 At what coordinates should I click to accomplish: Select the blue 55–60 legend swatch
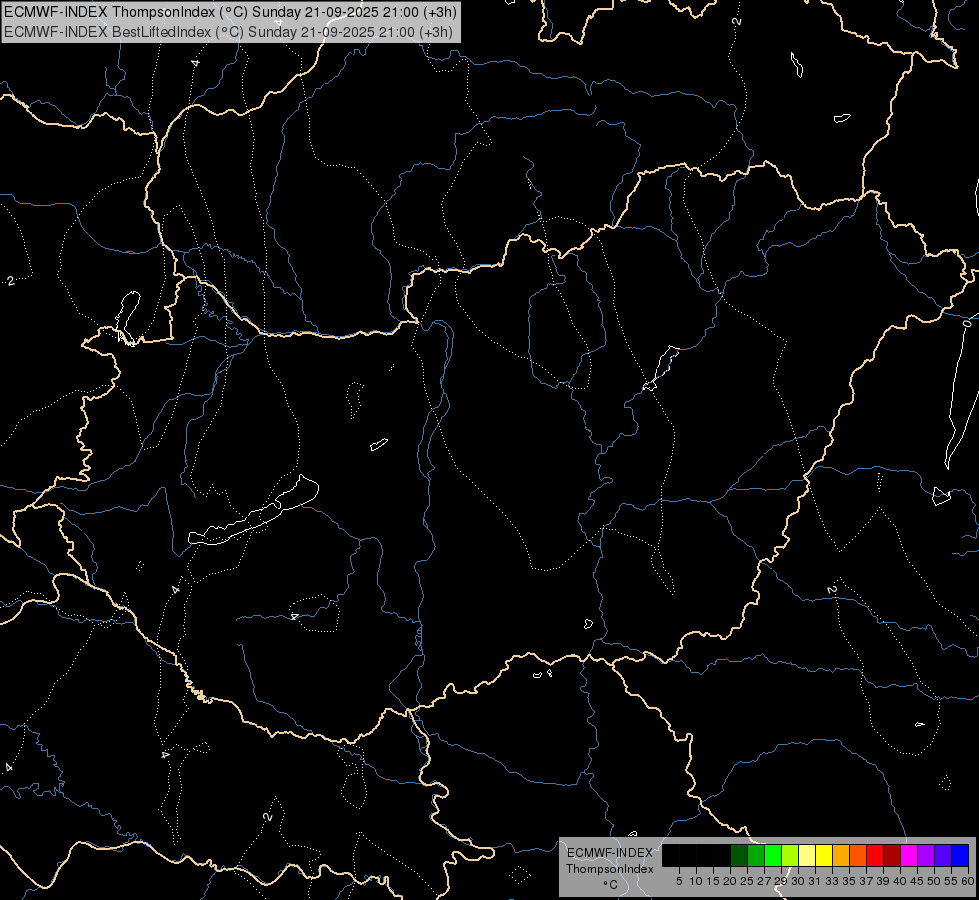coord(959,855)
